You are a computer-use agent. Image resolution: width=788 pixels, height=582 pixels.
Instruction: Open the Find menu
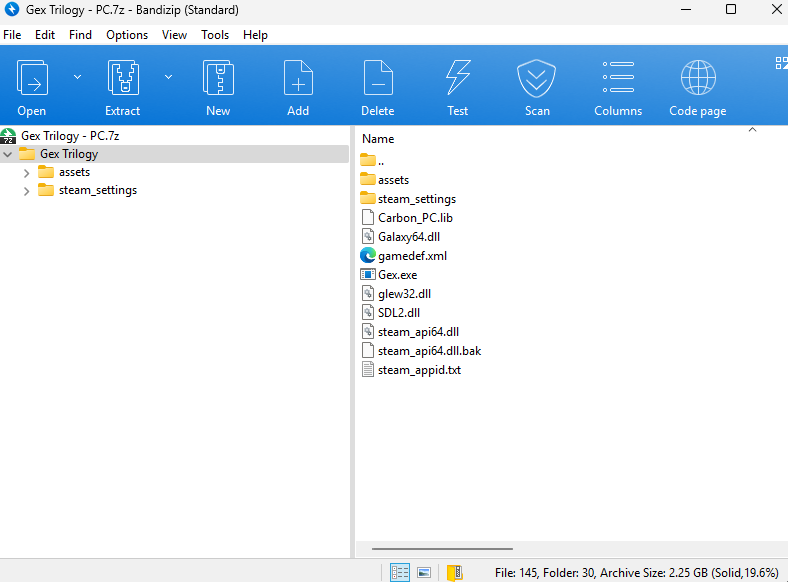click(80, 35)
